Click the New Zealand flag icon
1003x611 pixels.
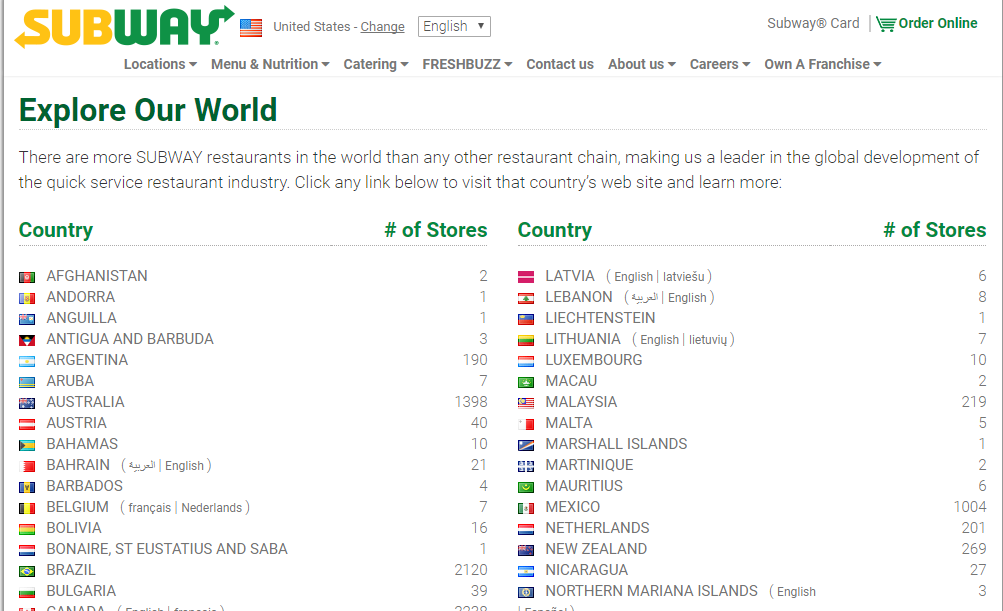coord(526,550)
